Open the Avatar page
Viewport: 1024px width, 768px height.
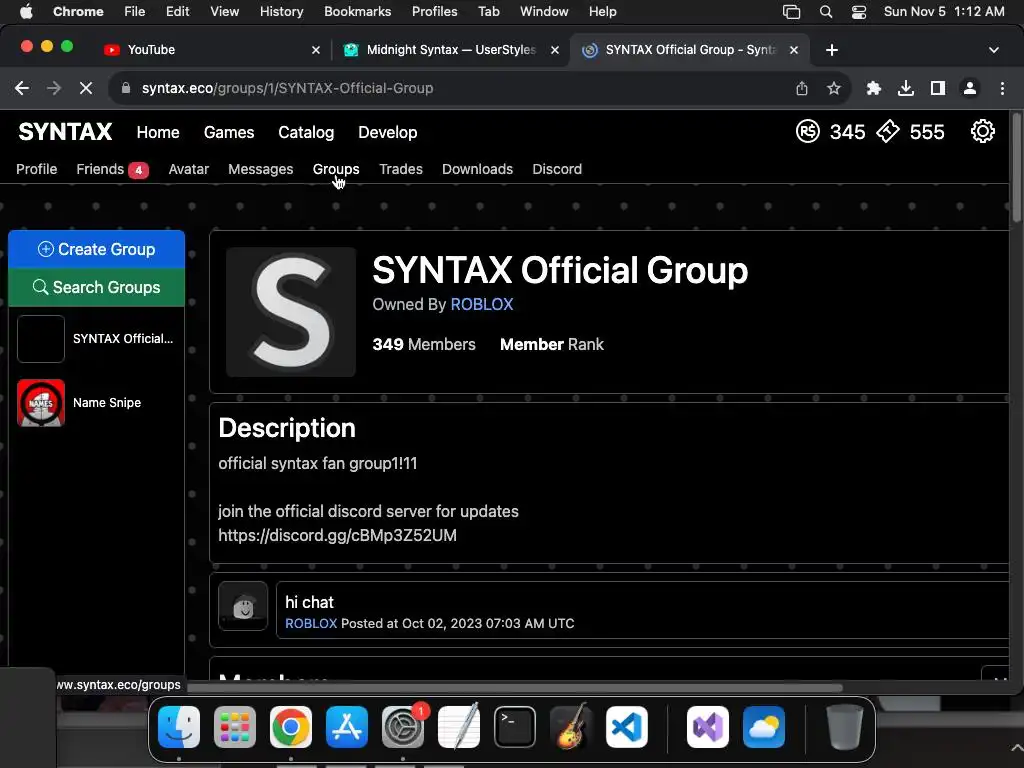(x=189, y=169)
